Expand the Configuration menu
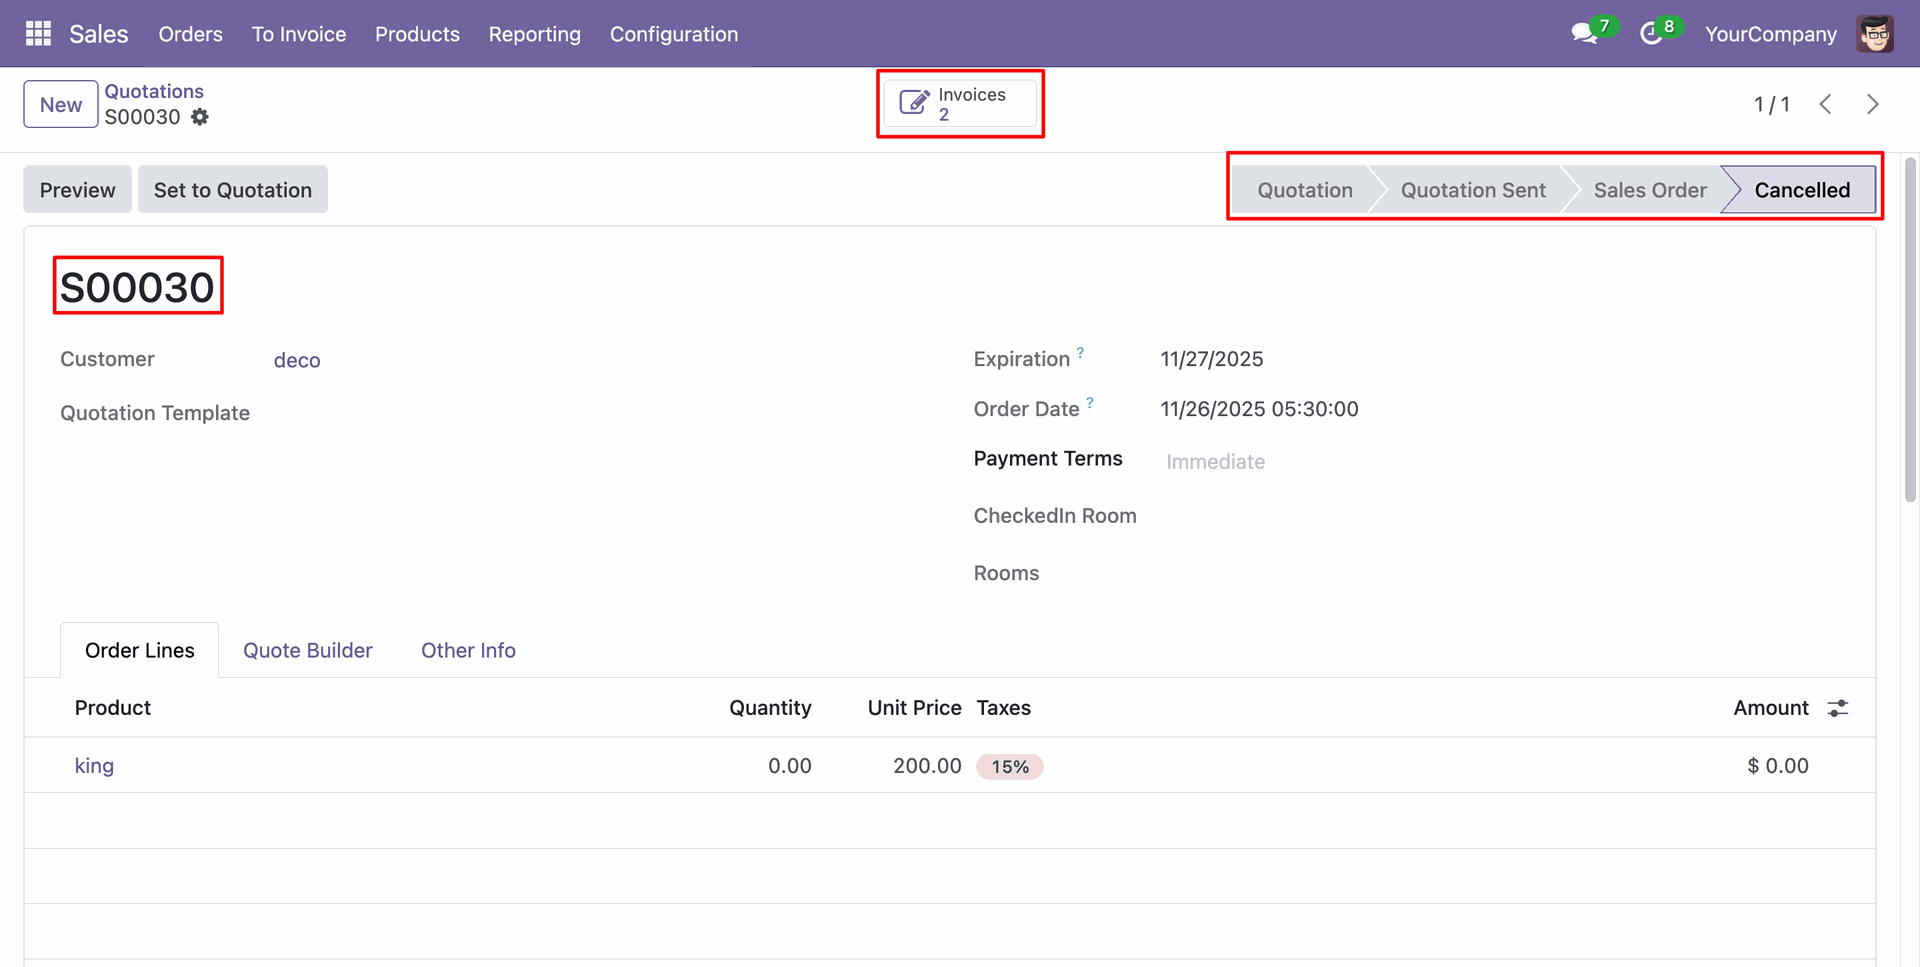This screenshot has width=1920, height=967. point(674,34)
